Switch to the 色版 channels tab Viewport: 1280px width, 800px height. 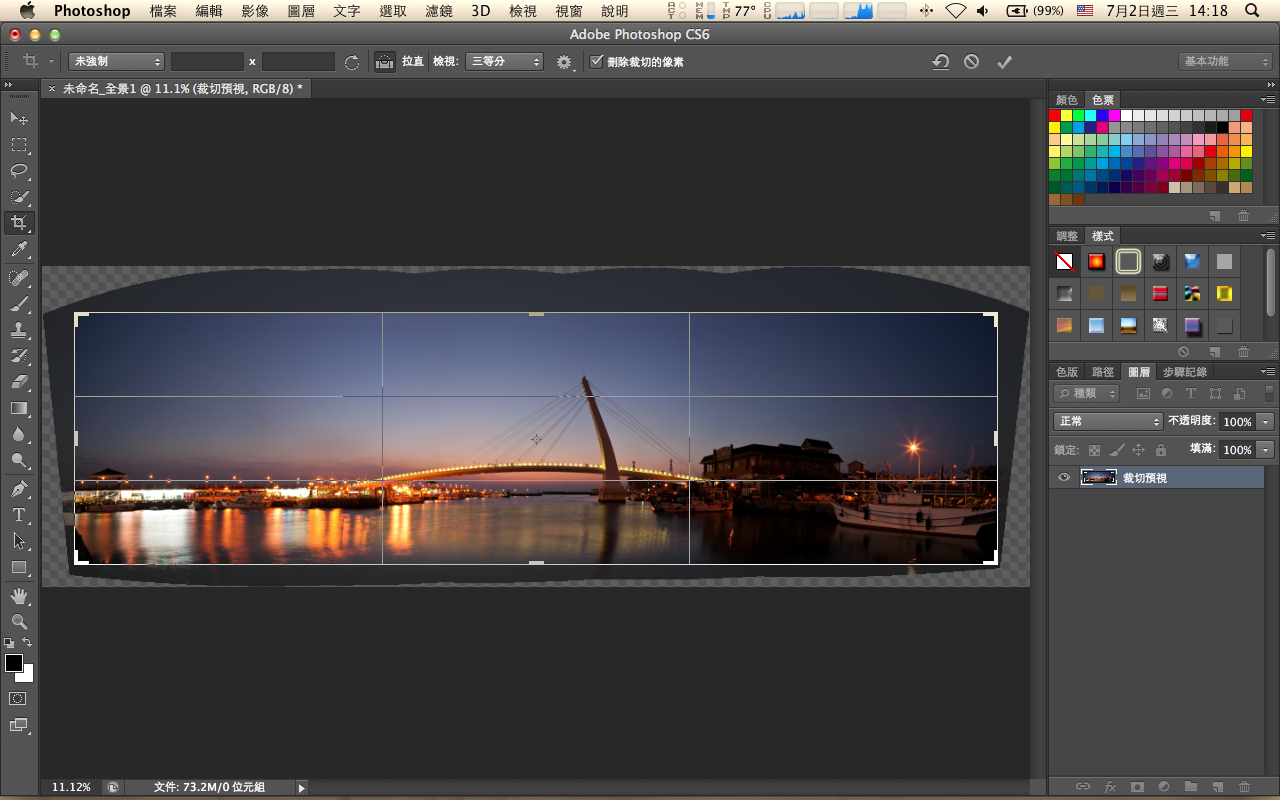point(1067,372)
